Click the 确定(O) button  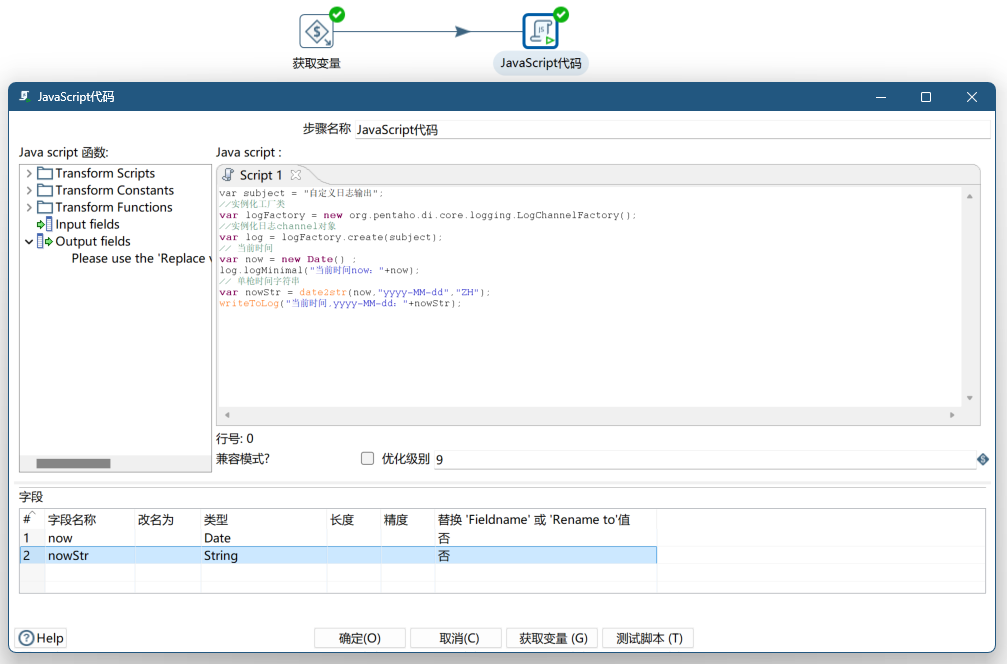[x=360, y=638]
